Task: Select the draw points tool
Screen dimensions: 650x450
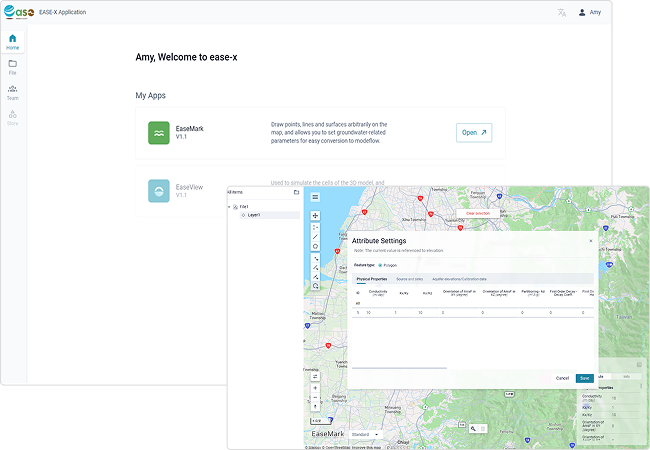Action: click(x=315, y=227)
